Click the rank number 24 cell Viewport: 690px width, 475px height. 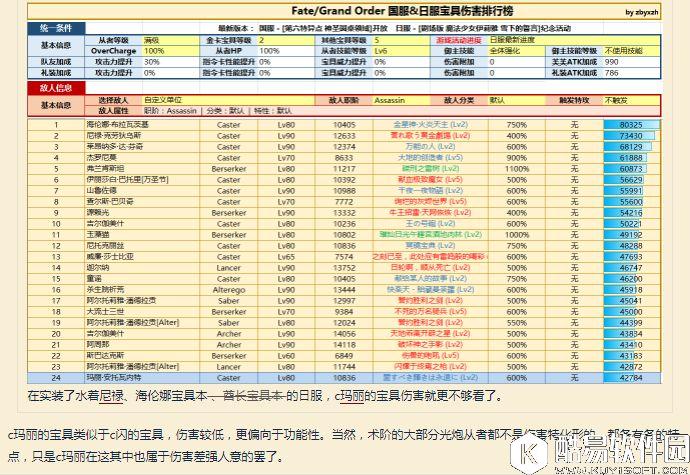point(56,378)
